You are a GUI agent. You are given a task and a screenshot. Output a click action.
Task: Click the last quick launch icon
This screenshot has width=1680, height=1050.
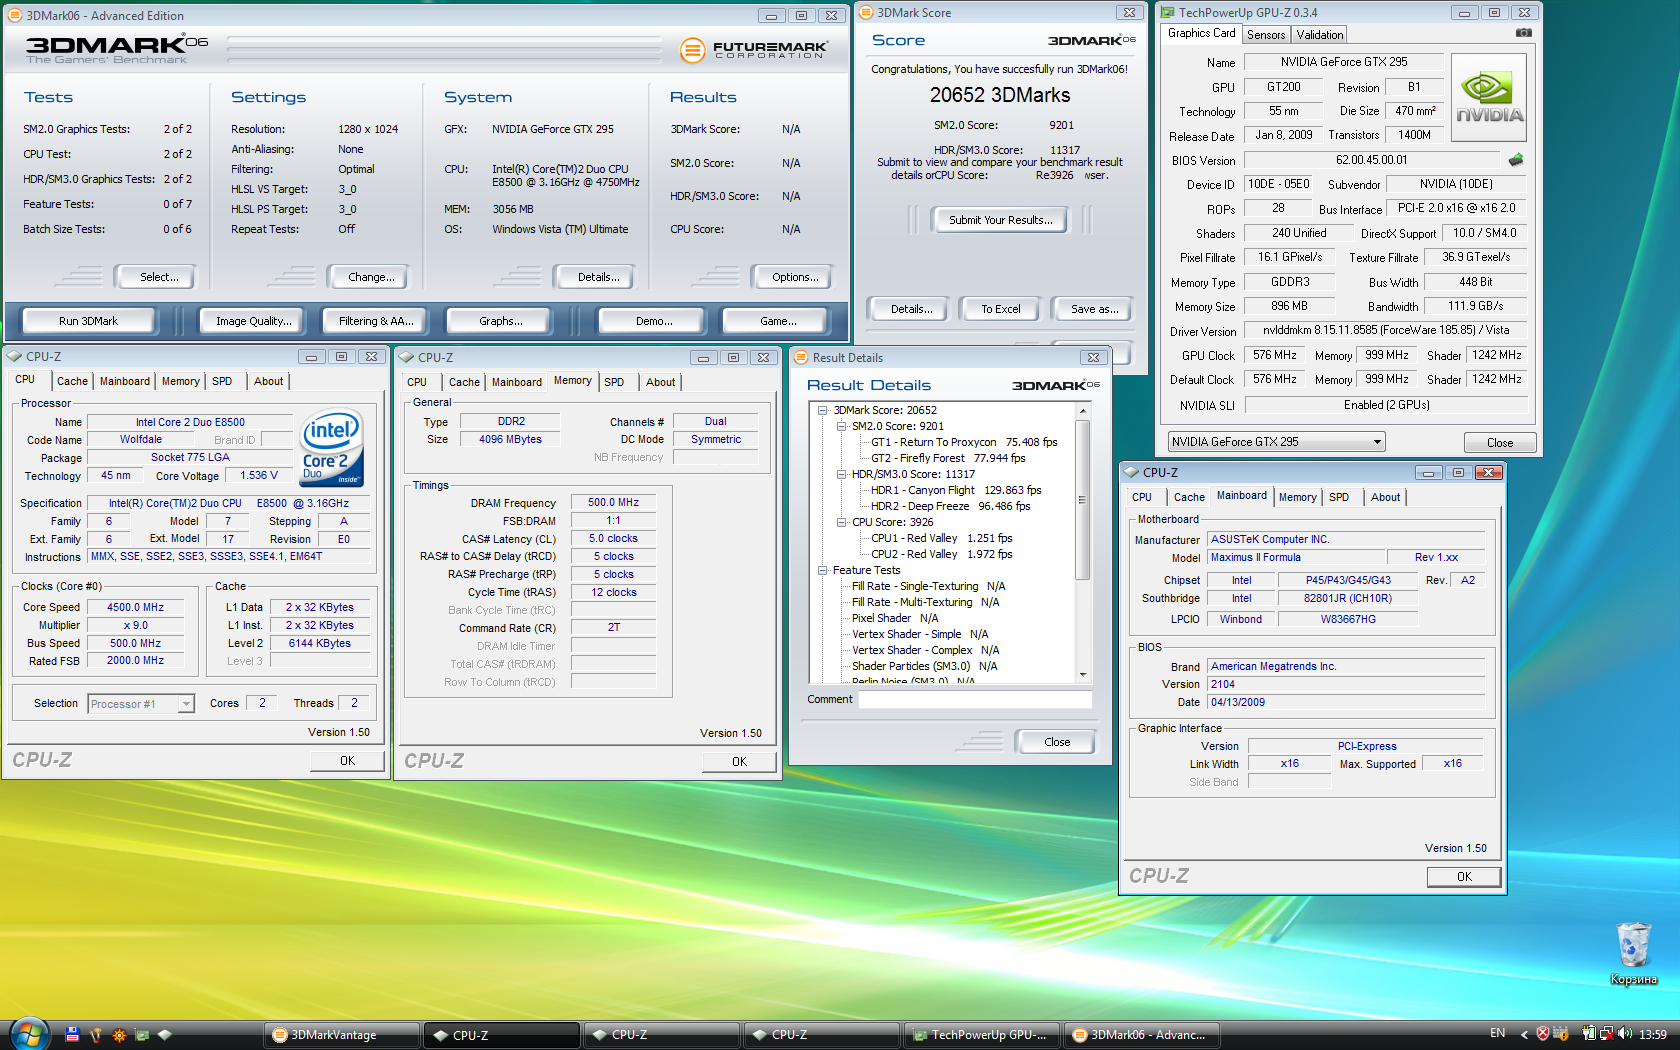pyautogui.click(x=165, y=1035)
